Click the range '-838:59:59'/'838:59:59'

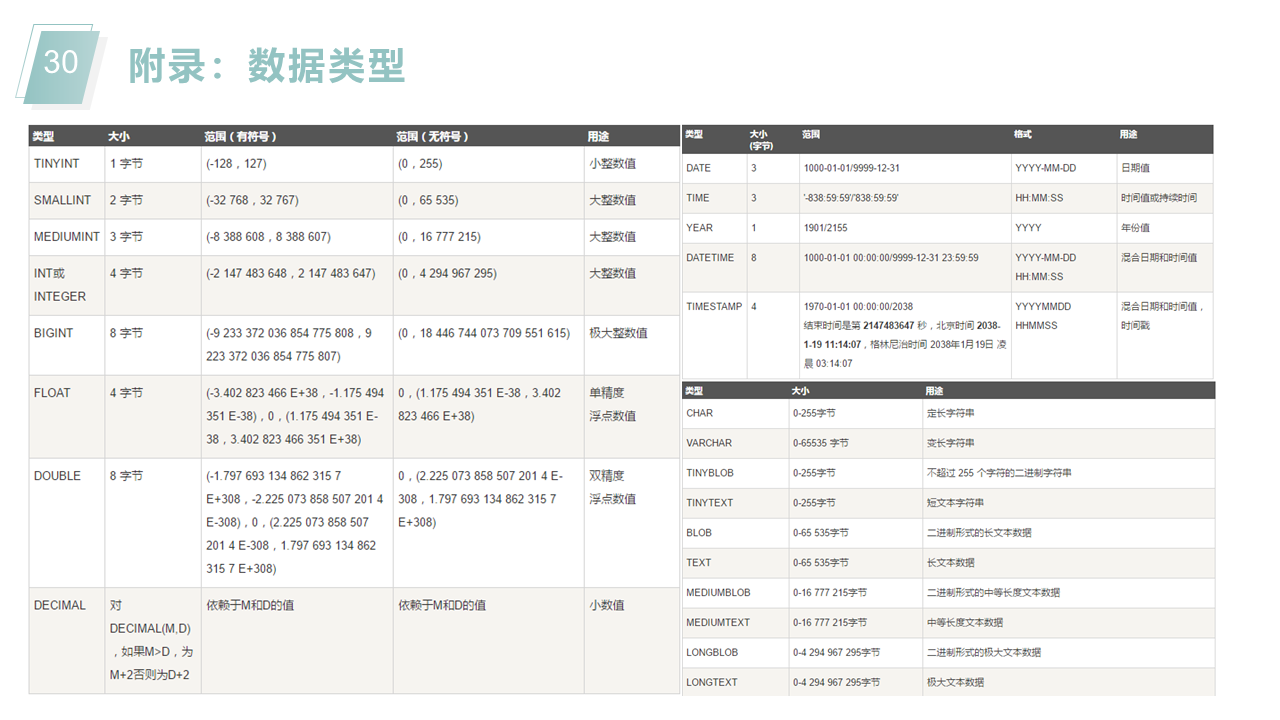pyautogui.click(x=851, y=198)
